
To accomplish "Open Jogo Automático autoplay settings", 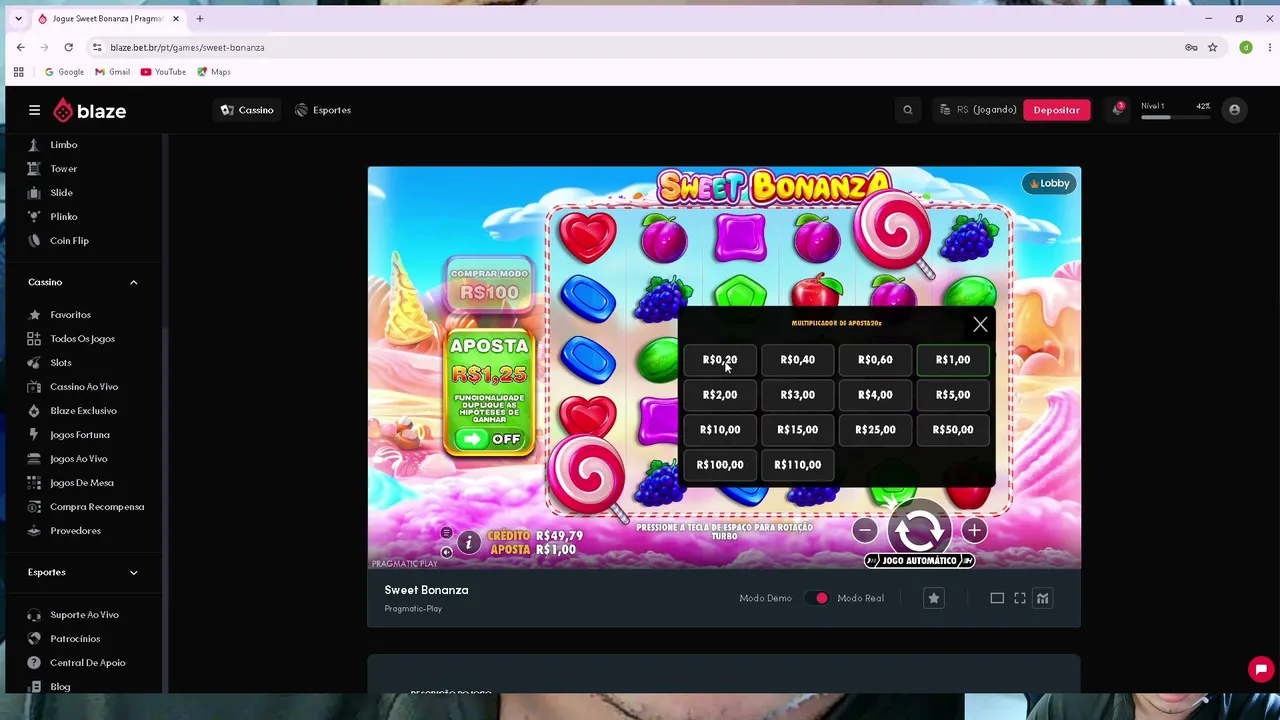I will tap(919, 561).
